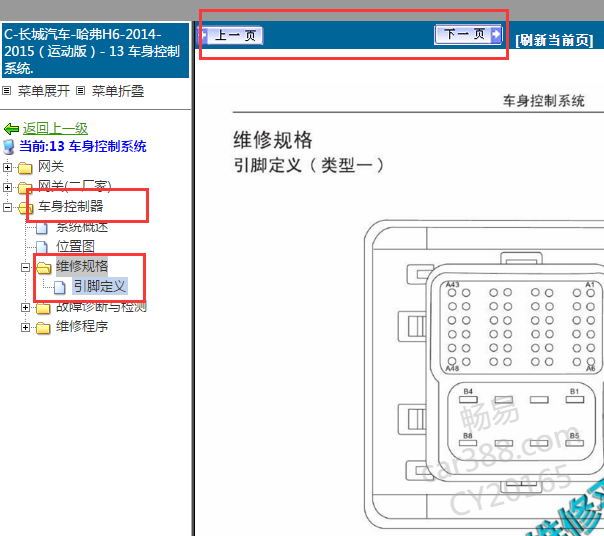Open the 引脚定义 page
Image resolution: width=604 pixels, height=536 pixels.
click(x=100, y=286)
